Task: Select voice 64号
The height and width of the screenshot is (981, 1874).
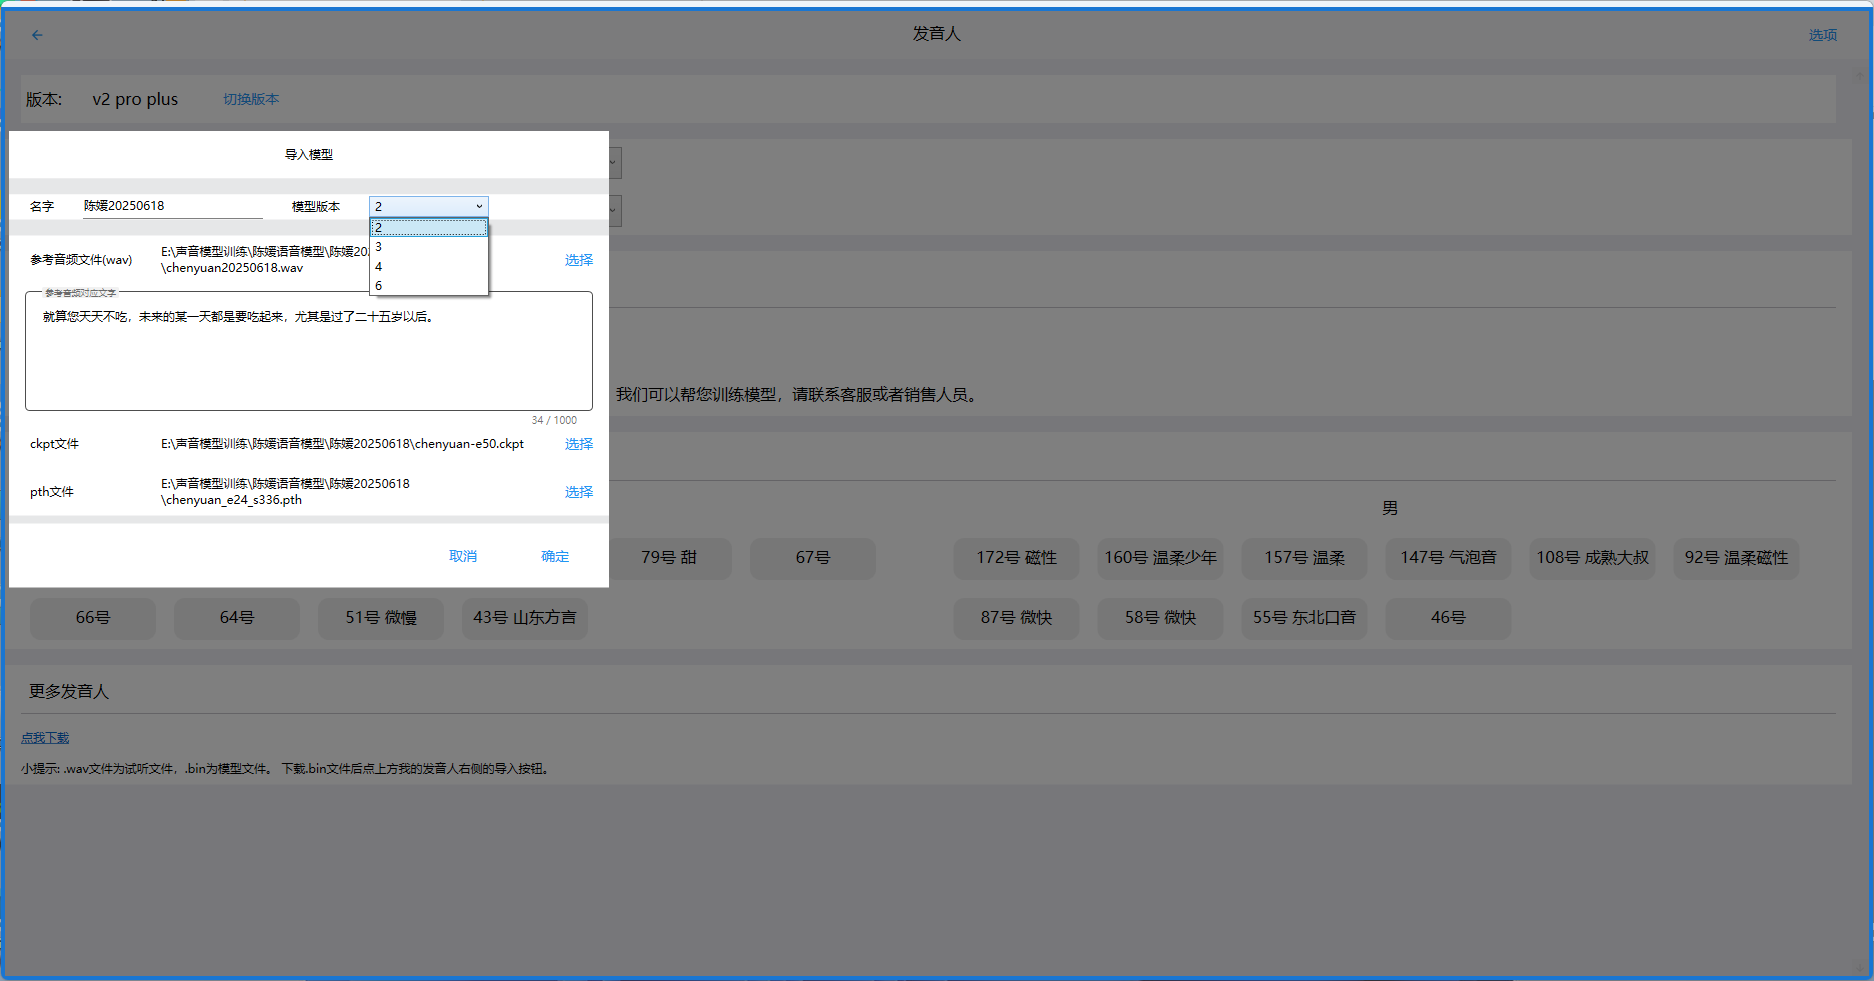Action: coord(237,618)
